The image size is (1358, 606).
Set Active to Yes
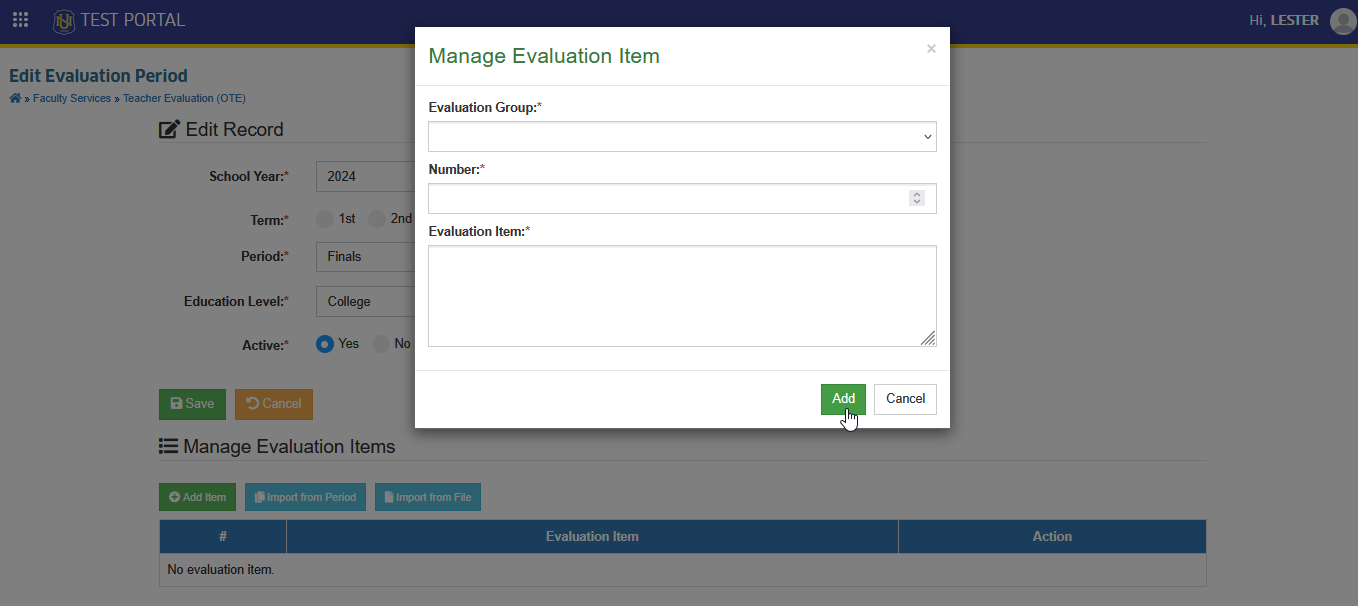pos(325,343)
